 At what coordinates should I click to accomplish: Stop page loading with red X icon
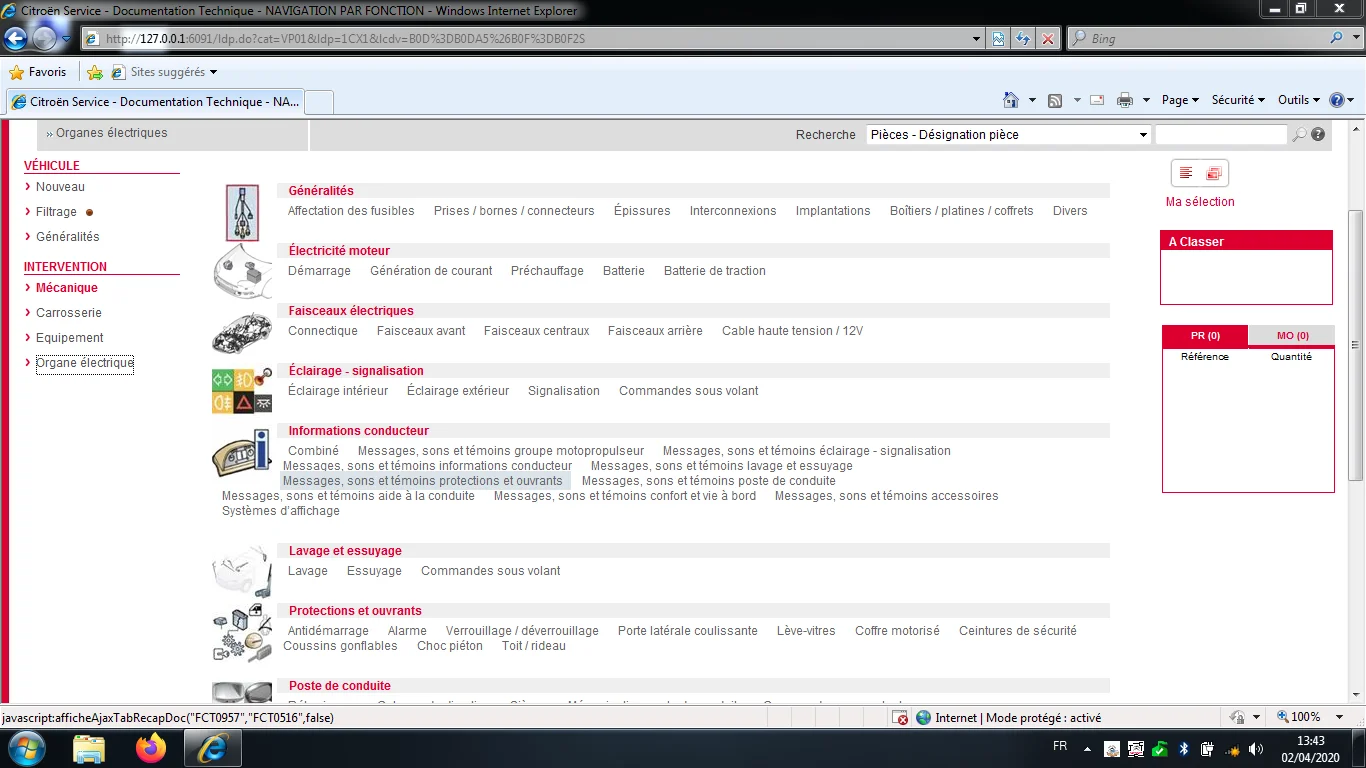pyautogui.click(x=1047, y=39)
